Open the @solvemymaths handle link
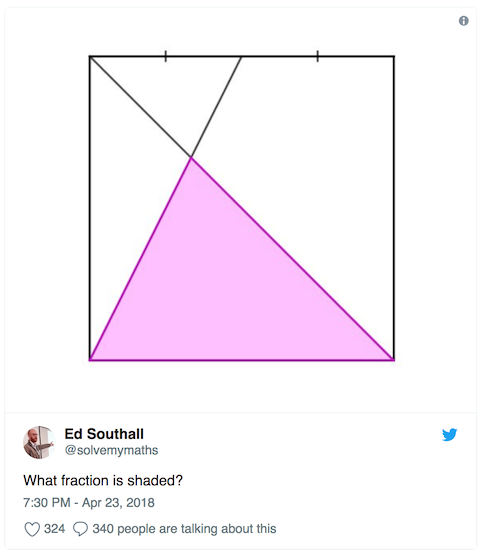 point(111,450)
